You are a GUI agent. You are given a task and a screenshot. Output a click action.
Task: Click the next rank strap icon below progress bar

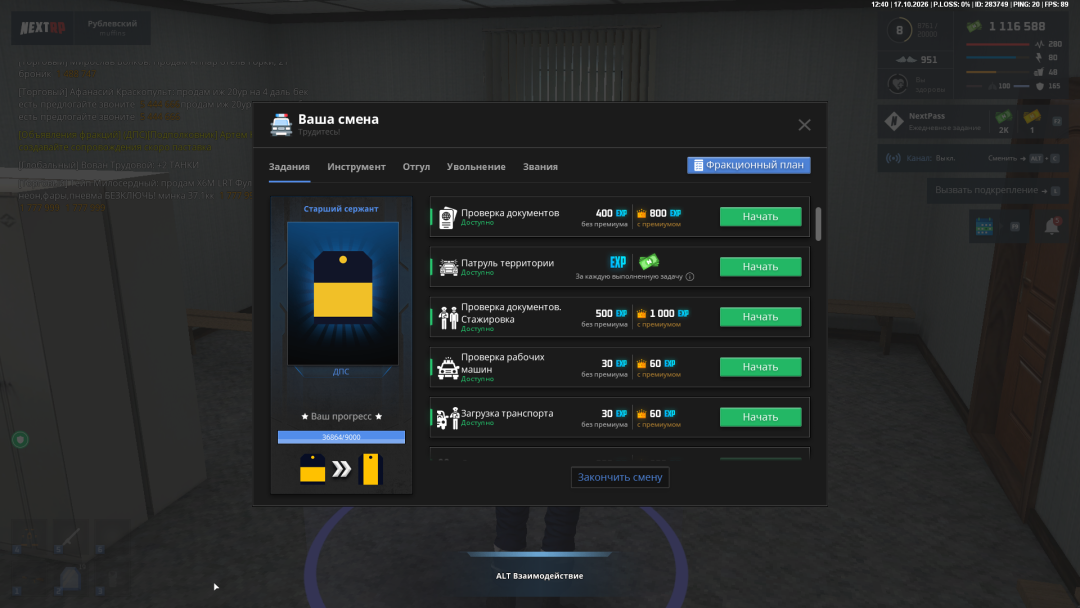[x=371, y=469]
